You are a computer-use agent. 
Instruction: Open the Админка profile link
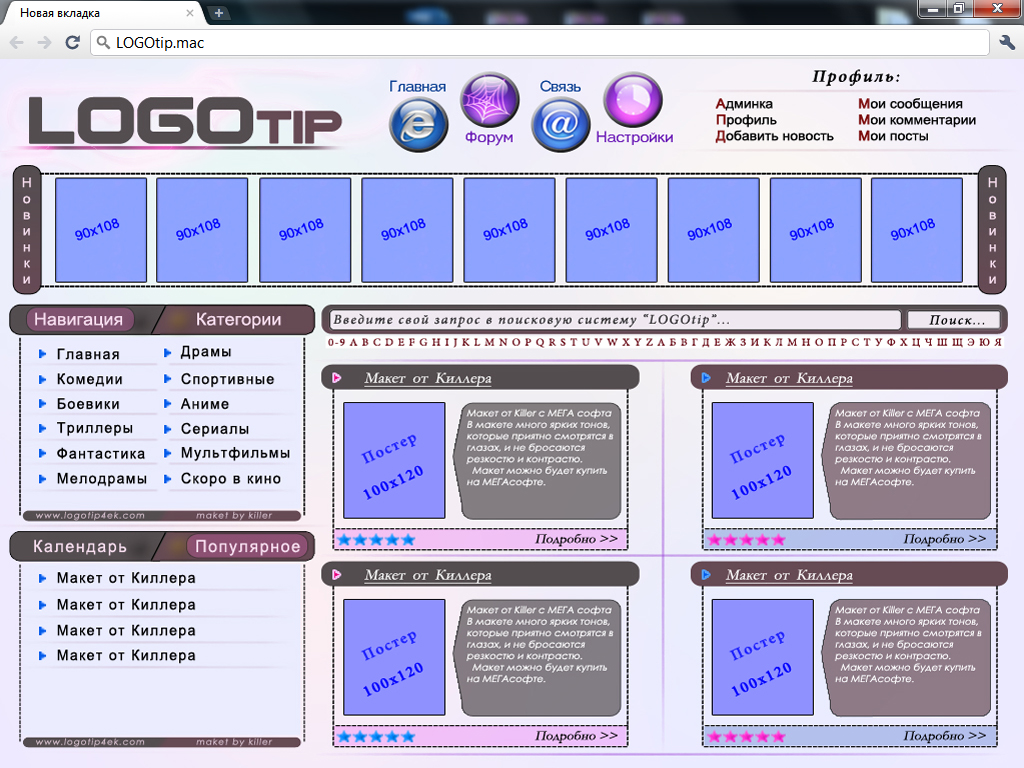coord(744,104)
